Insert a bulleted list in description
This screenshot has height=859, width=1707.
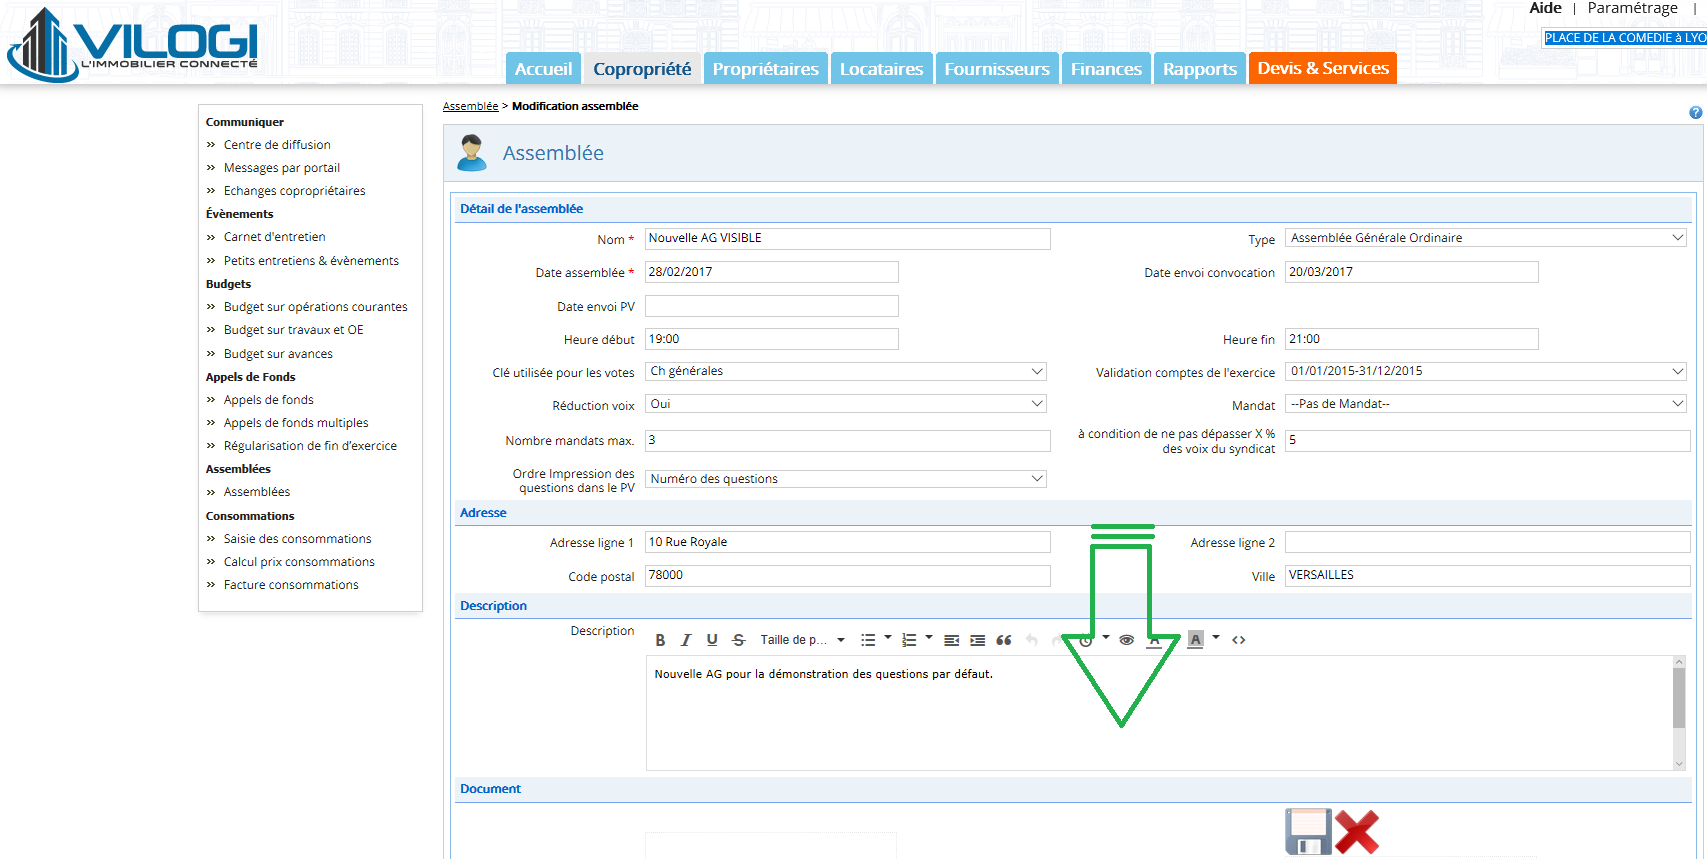(868, 640)
